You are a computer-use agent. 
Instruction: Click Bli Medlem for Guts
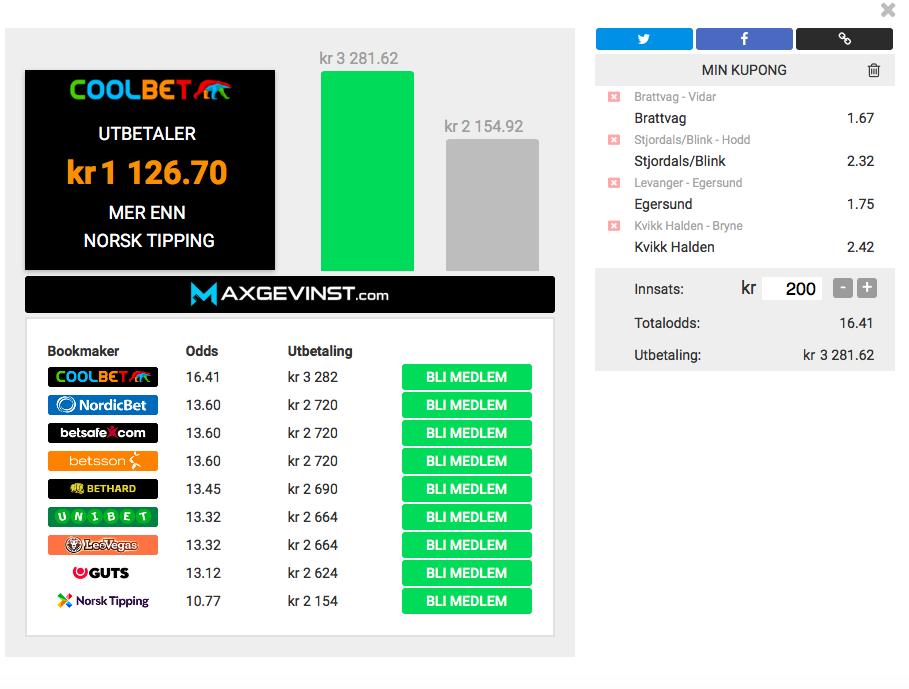pyautogui.click(x=467, y=573)
